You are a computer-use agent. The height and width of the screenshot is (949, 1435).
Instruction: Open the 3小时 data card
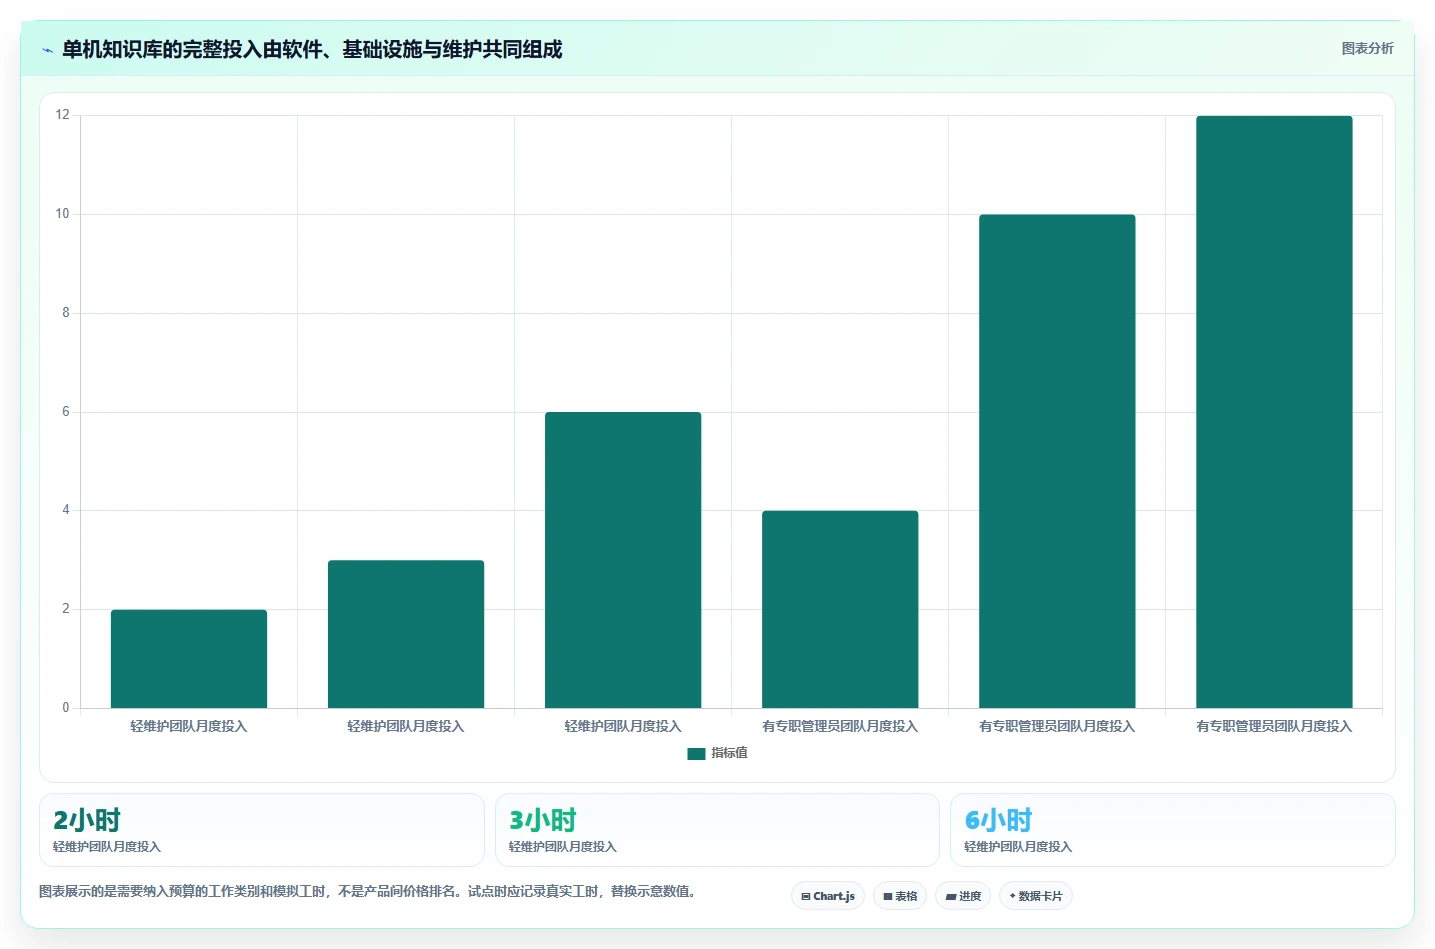pos(717,830)
